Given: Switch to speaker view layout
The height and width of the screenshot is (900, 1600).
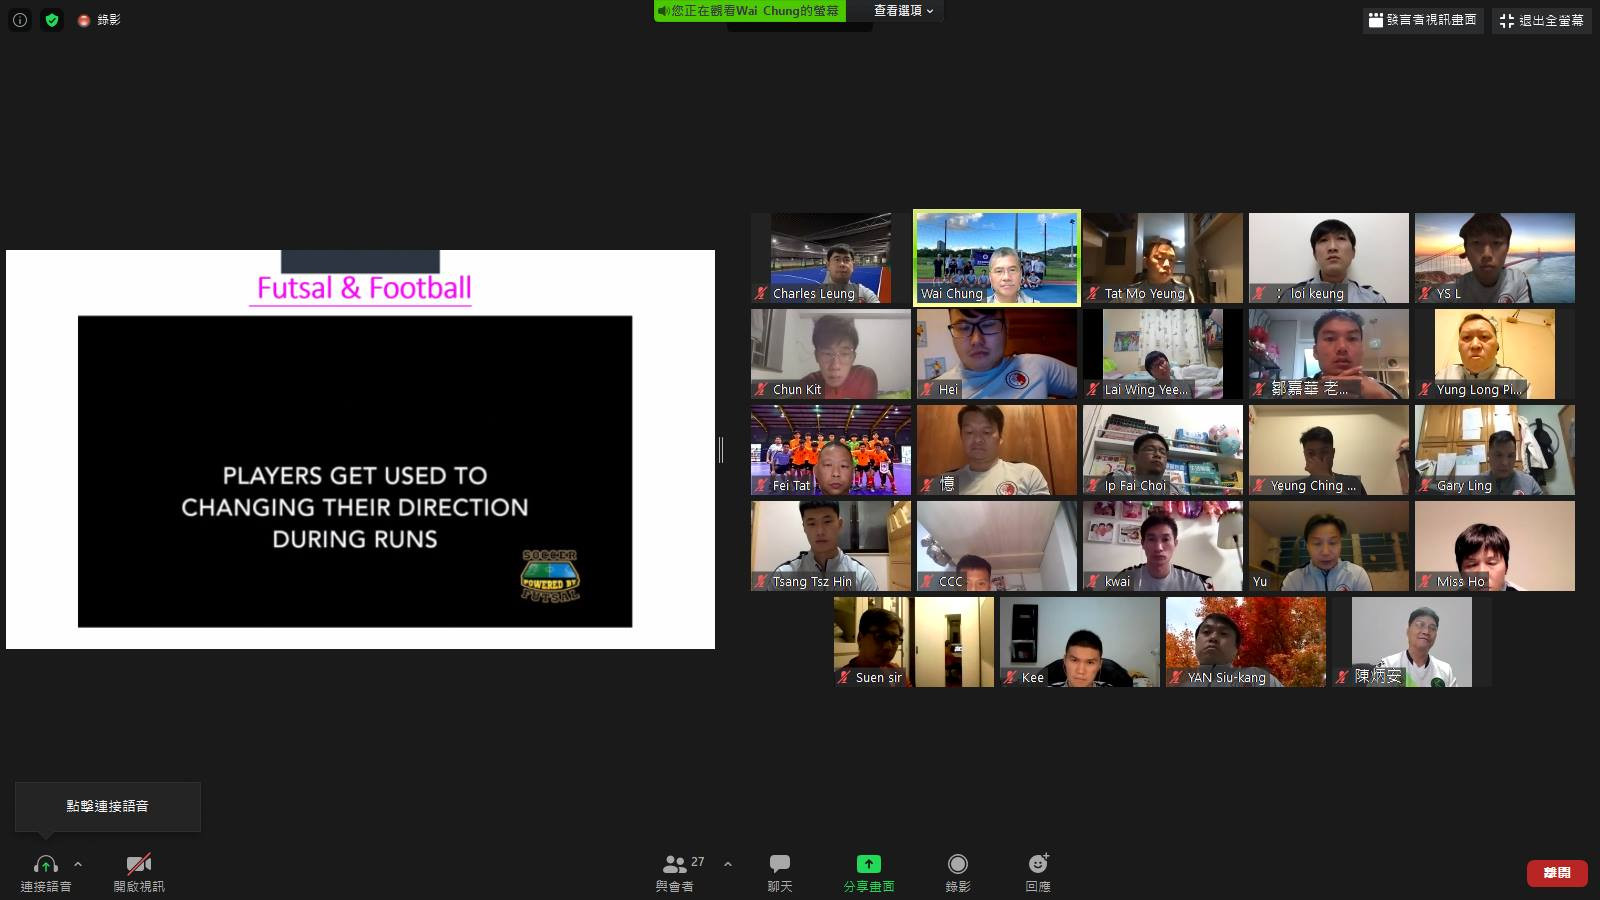Looking at the screenshot, I should coord(1422,20).
